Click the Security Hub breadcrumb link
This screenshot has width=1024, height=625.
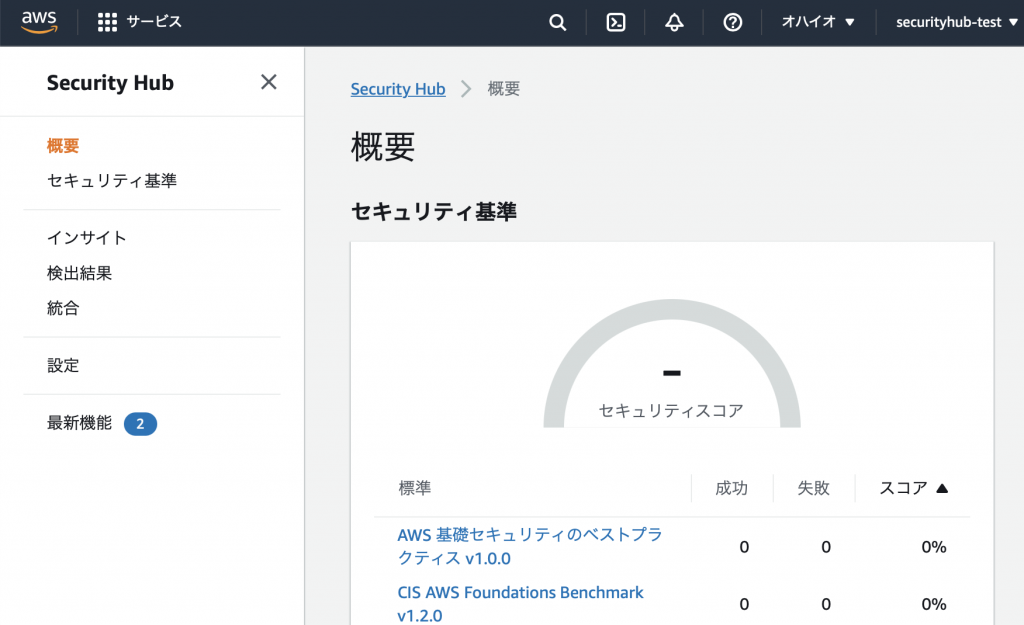[x=398, y=89]
